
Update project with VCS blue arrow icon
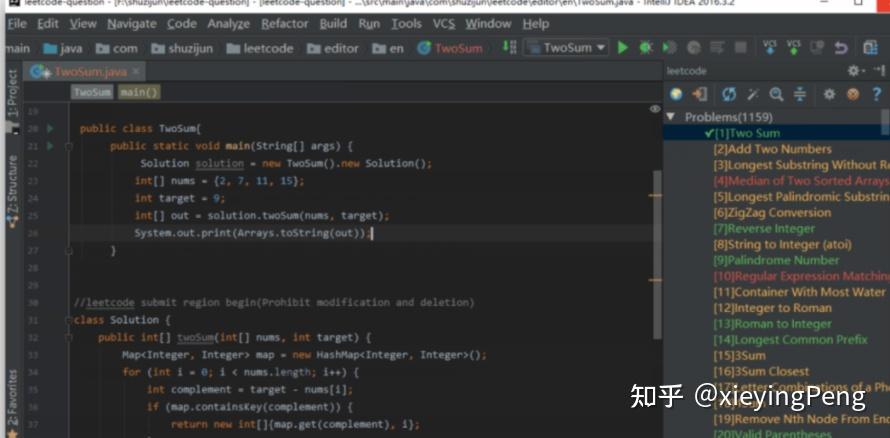(x=770, y=48)
